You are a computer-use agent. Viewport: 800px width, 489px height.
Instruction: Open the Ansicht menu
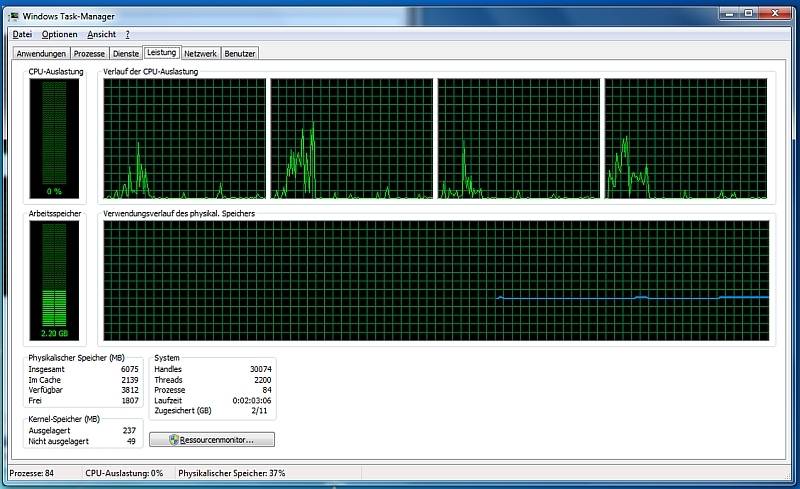coord(102,34)
